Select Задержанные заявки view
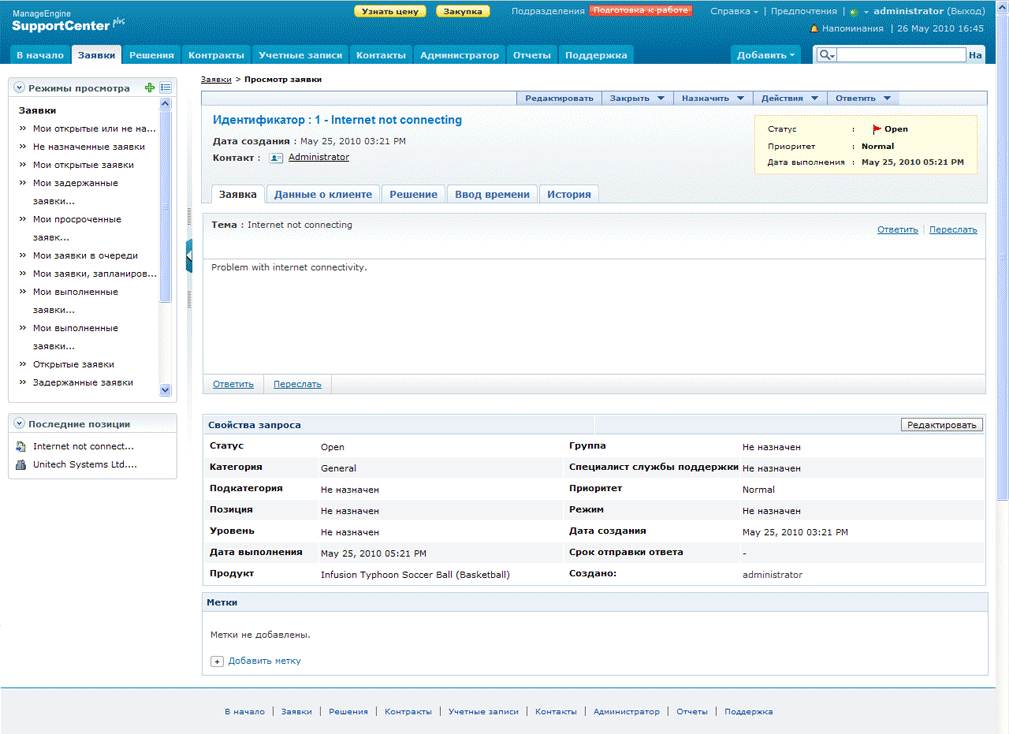Screen dimensions: 1009x734 [x=83, y=382]
